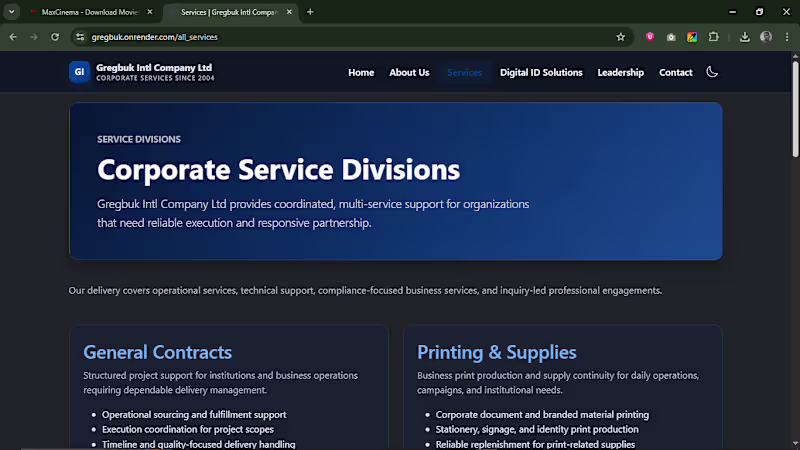Open the Chrome three-dot menu
The height and width of the screenshot is (450, 800).
[x=787, y=37]
